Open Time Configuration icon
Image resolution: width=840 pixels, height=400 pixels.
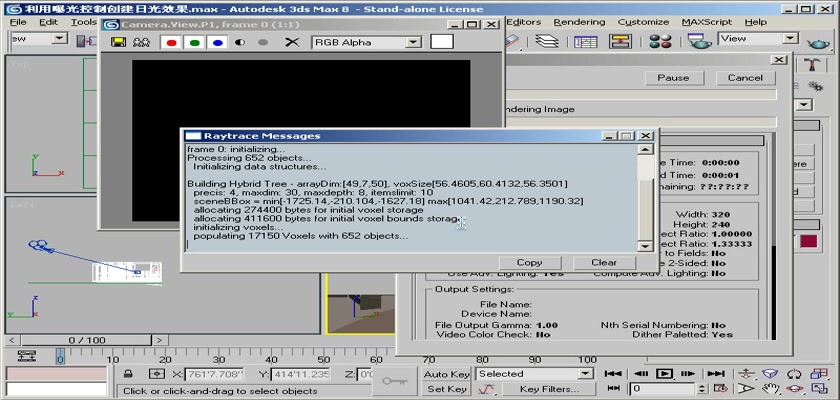click(721, 388)
